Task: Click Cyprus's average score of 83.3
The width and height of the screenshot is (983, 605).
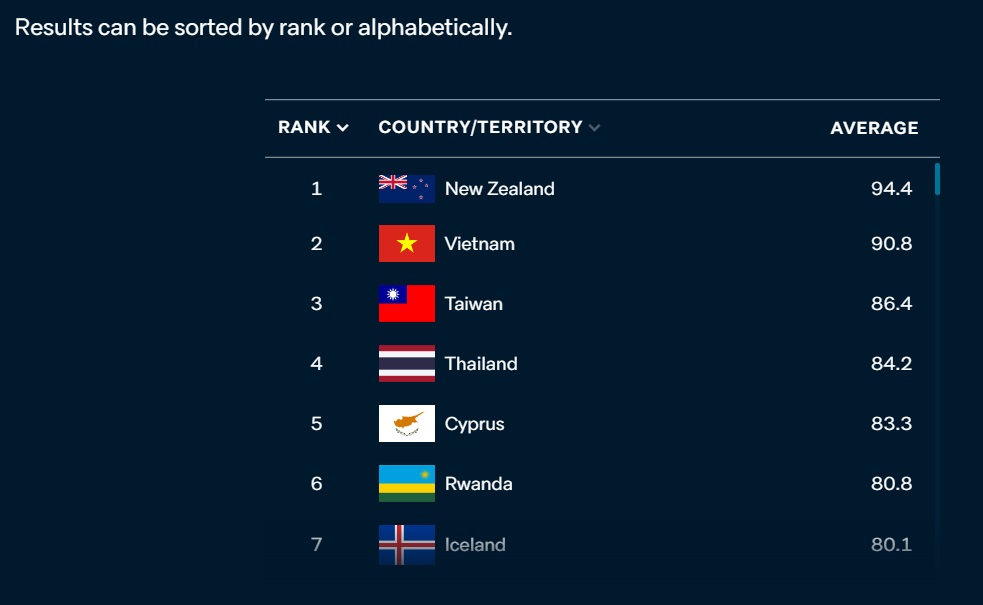Action: pos(891,424)
